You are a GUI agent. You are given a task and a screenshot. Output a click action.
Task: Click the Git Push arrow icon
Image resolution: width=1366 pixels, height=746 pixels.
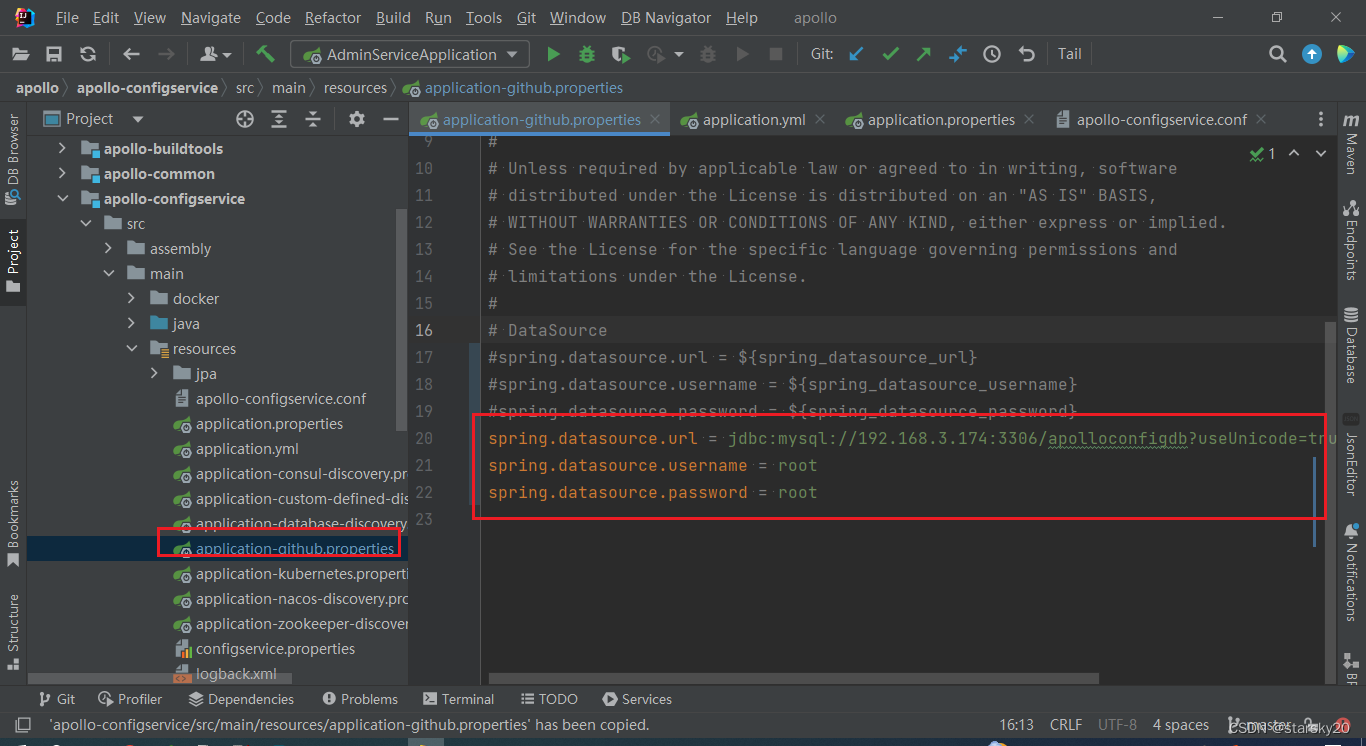pos(923,54)
